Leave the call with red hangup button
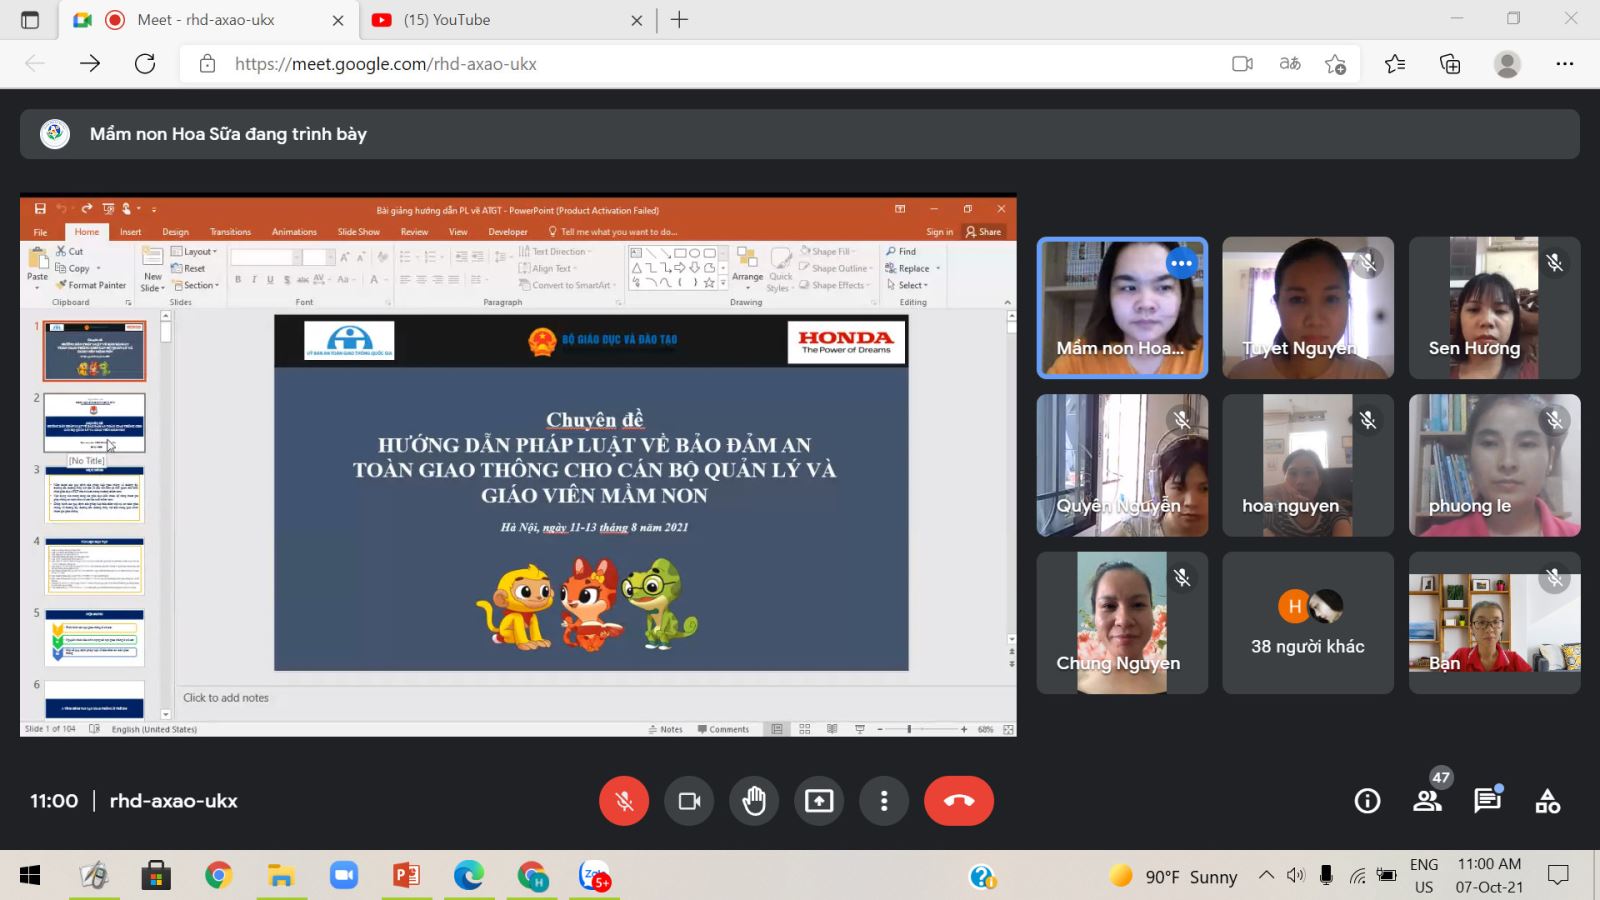Screen dimensions: 1600x900 958,801
